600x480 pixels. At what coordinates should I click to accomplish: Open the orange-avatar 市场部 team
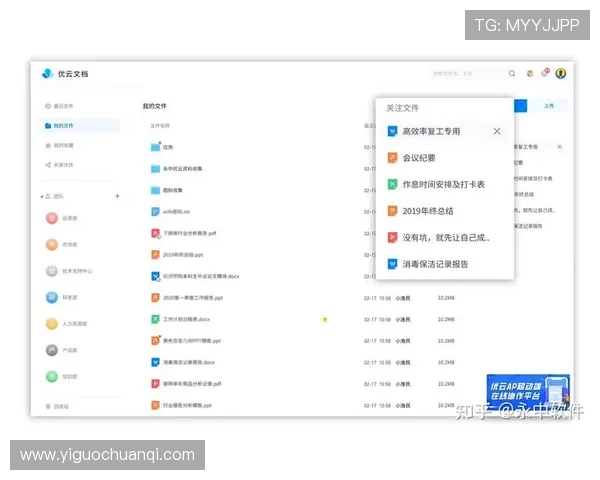click(62, 245)
